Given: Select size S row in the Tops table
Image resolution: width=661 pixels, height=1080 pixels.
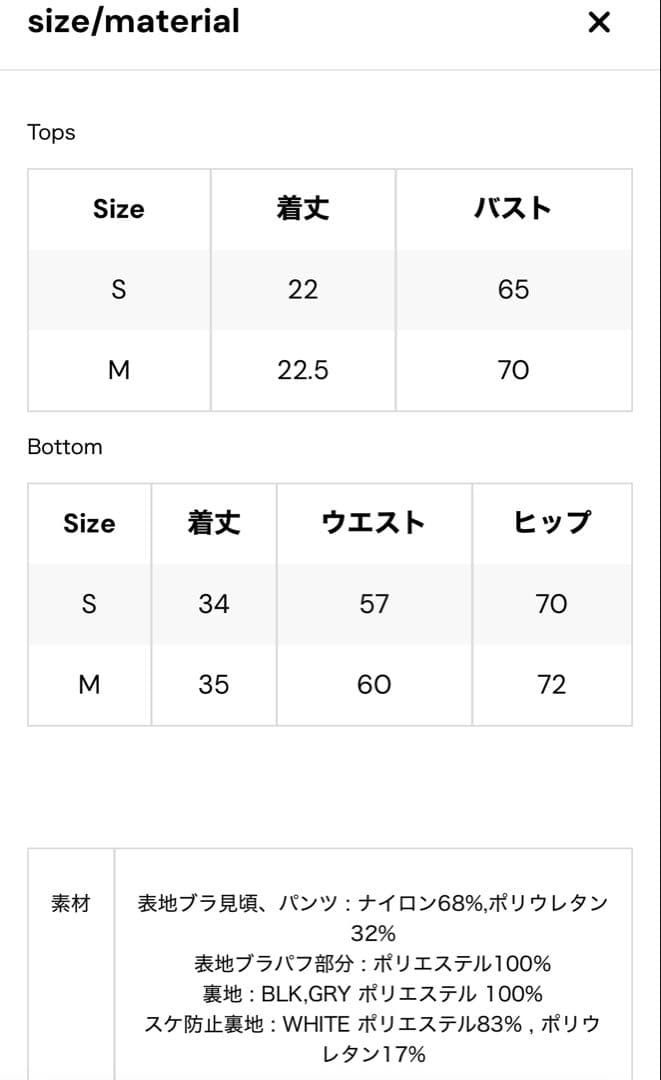Looking at the screenshot, I should 118,290.
